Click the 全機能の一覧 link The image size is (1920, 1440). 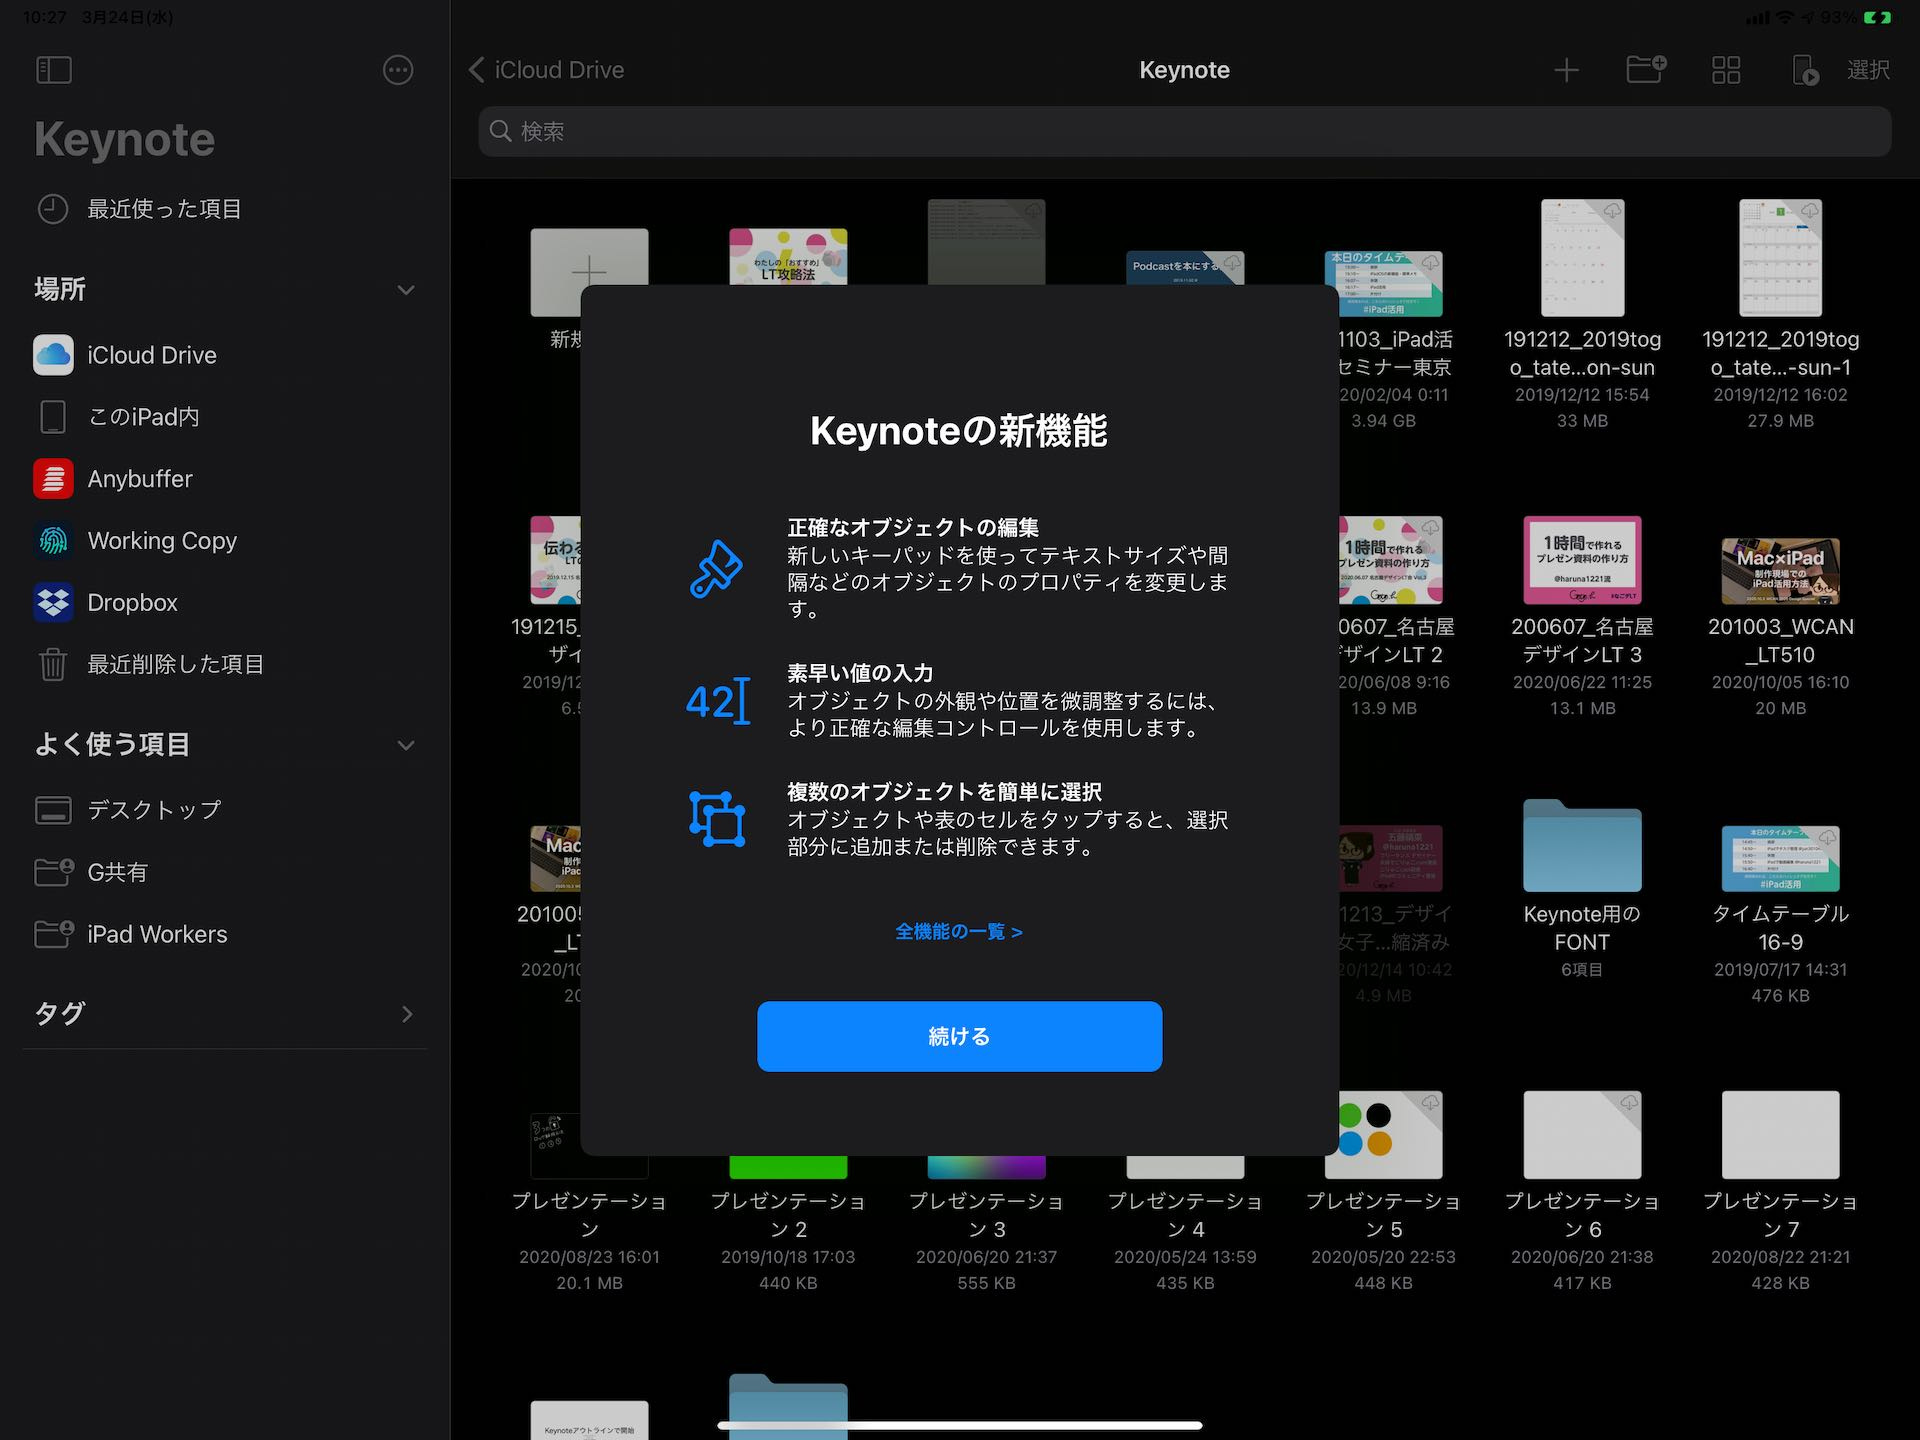click(959, 932)
